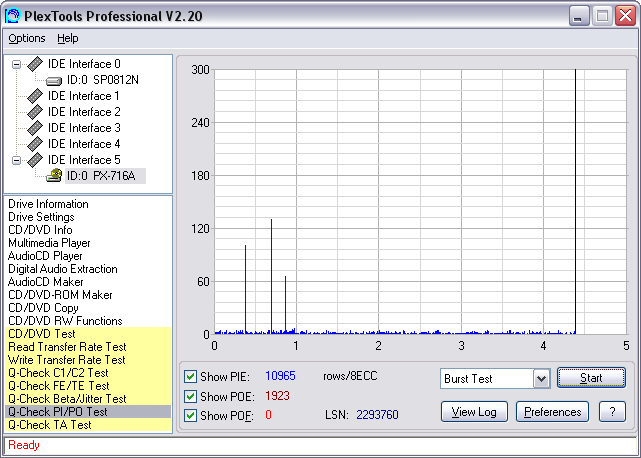This screenshot has height=458, width=641.
Task: Open CD/DVD RW Functions entry
Action: coord(65,321)
